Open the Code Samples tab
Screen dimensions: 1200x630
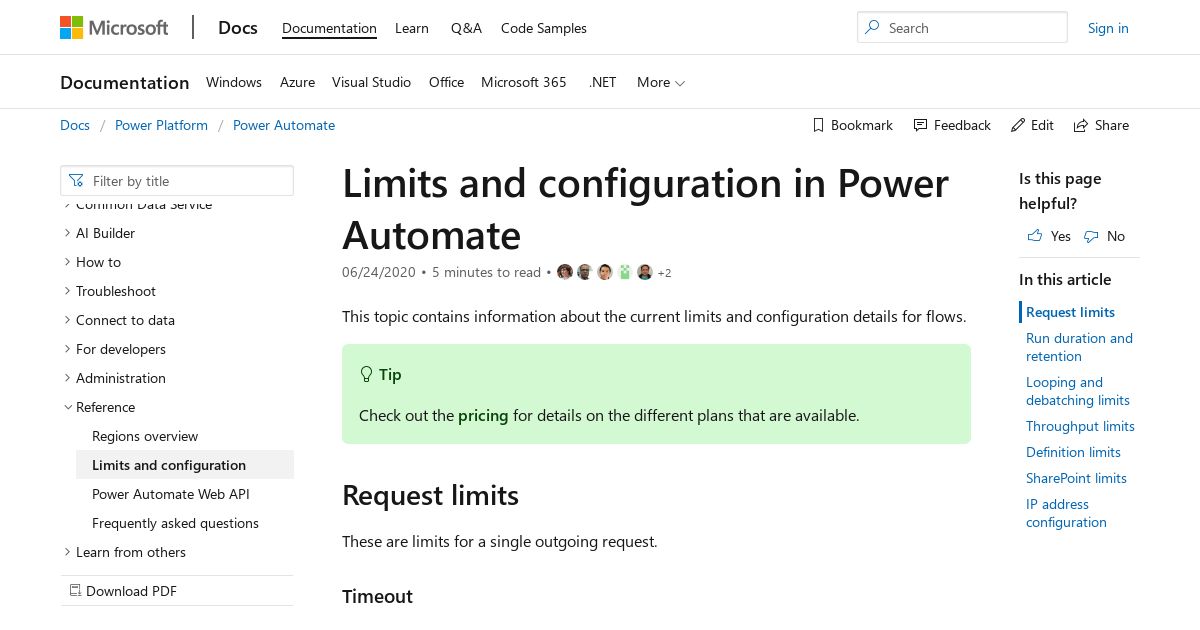point(544,28)
